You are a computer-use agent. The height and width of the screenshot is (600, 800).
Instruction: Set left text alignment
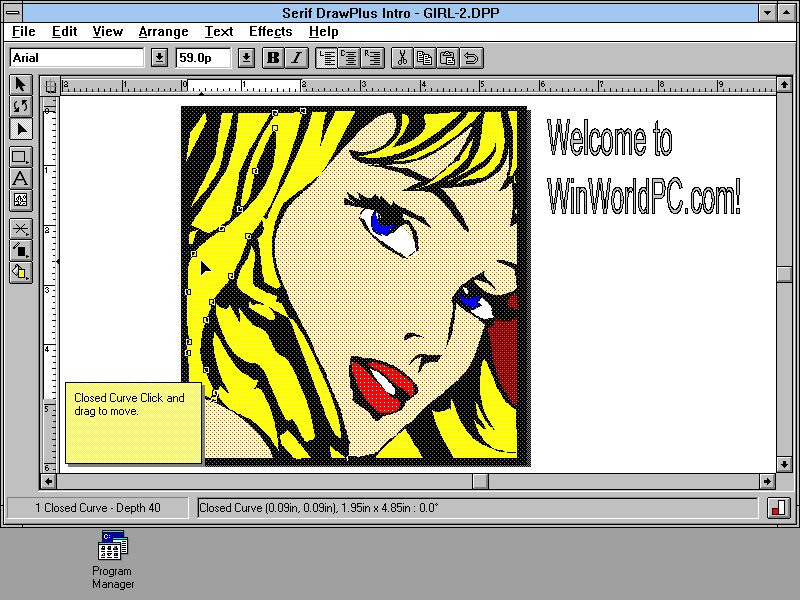click(327, 58)
